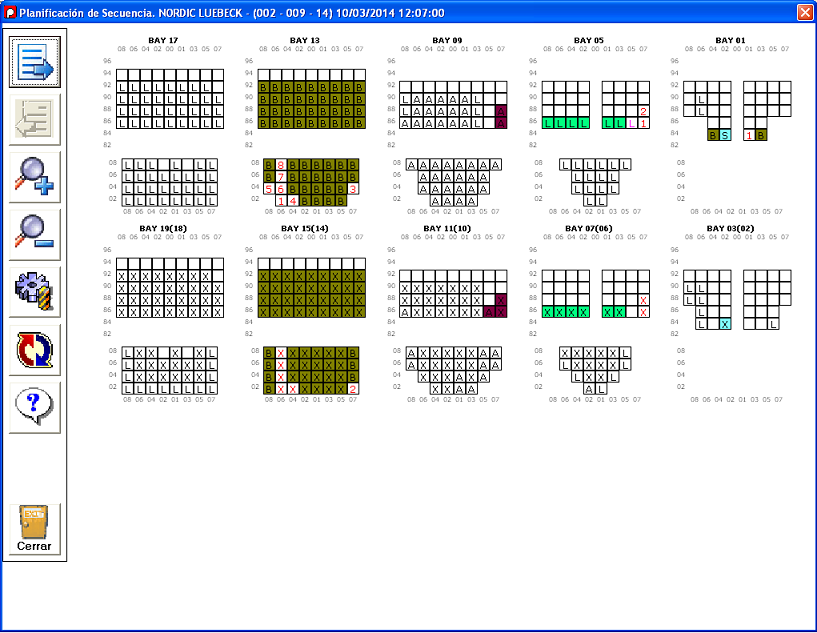Close the Planificación de Secuencia window
817x633 pixels.
point(804,13)
